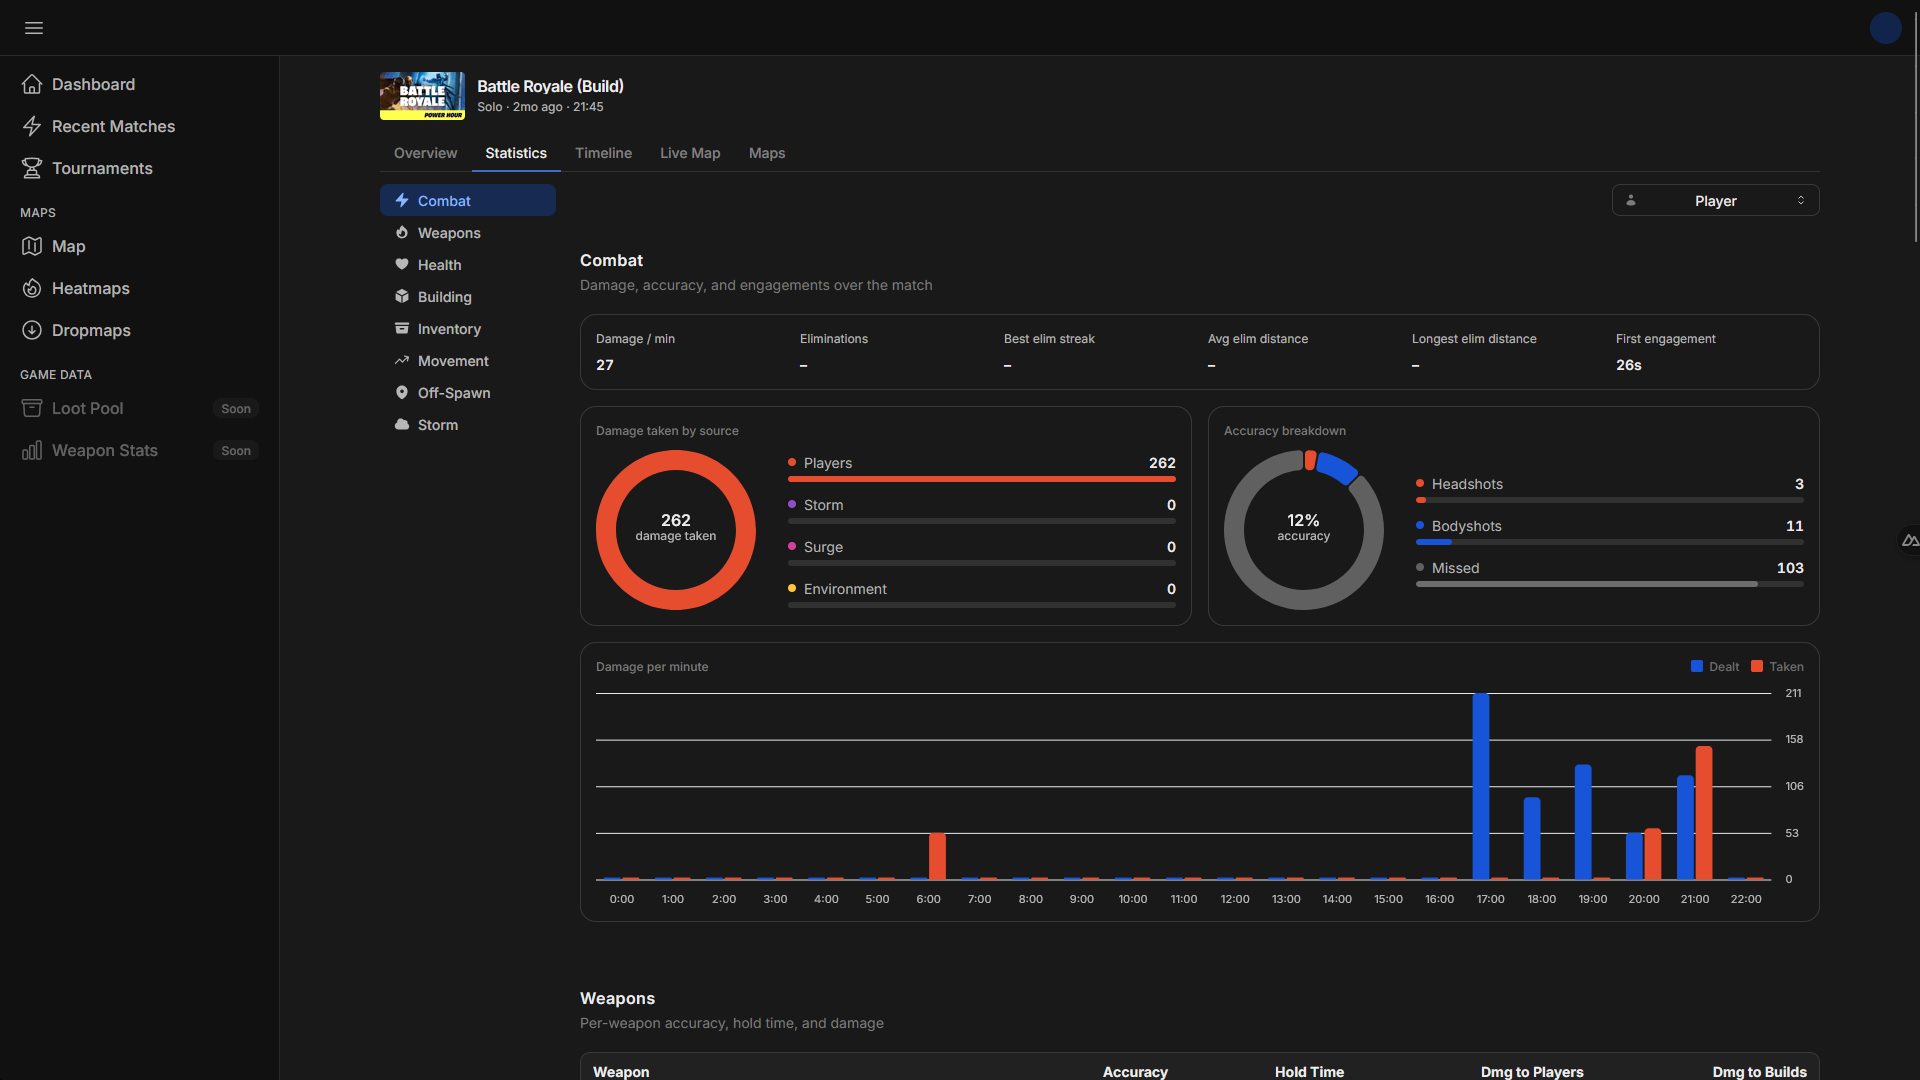Image resolution: width=1920 pixels, height=1080 pixels.
Task: Click the Map icon in sidebar
Action: click(32, 246)
